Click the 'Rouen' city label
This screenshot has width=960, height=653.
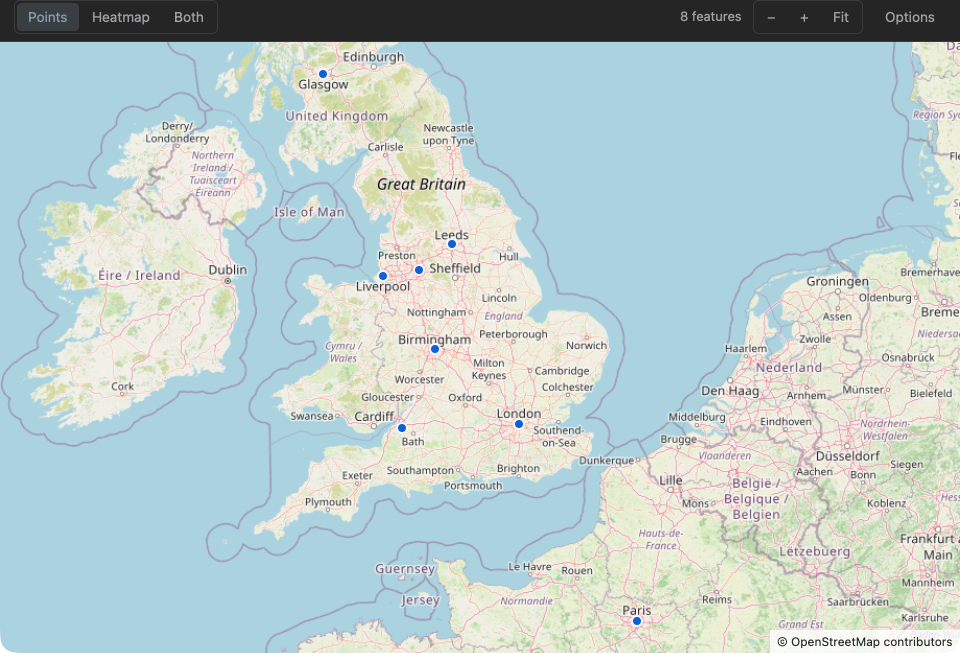(577, 570)
